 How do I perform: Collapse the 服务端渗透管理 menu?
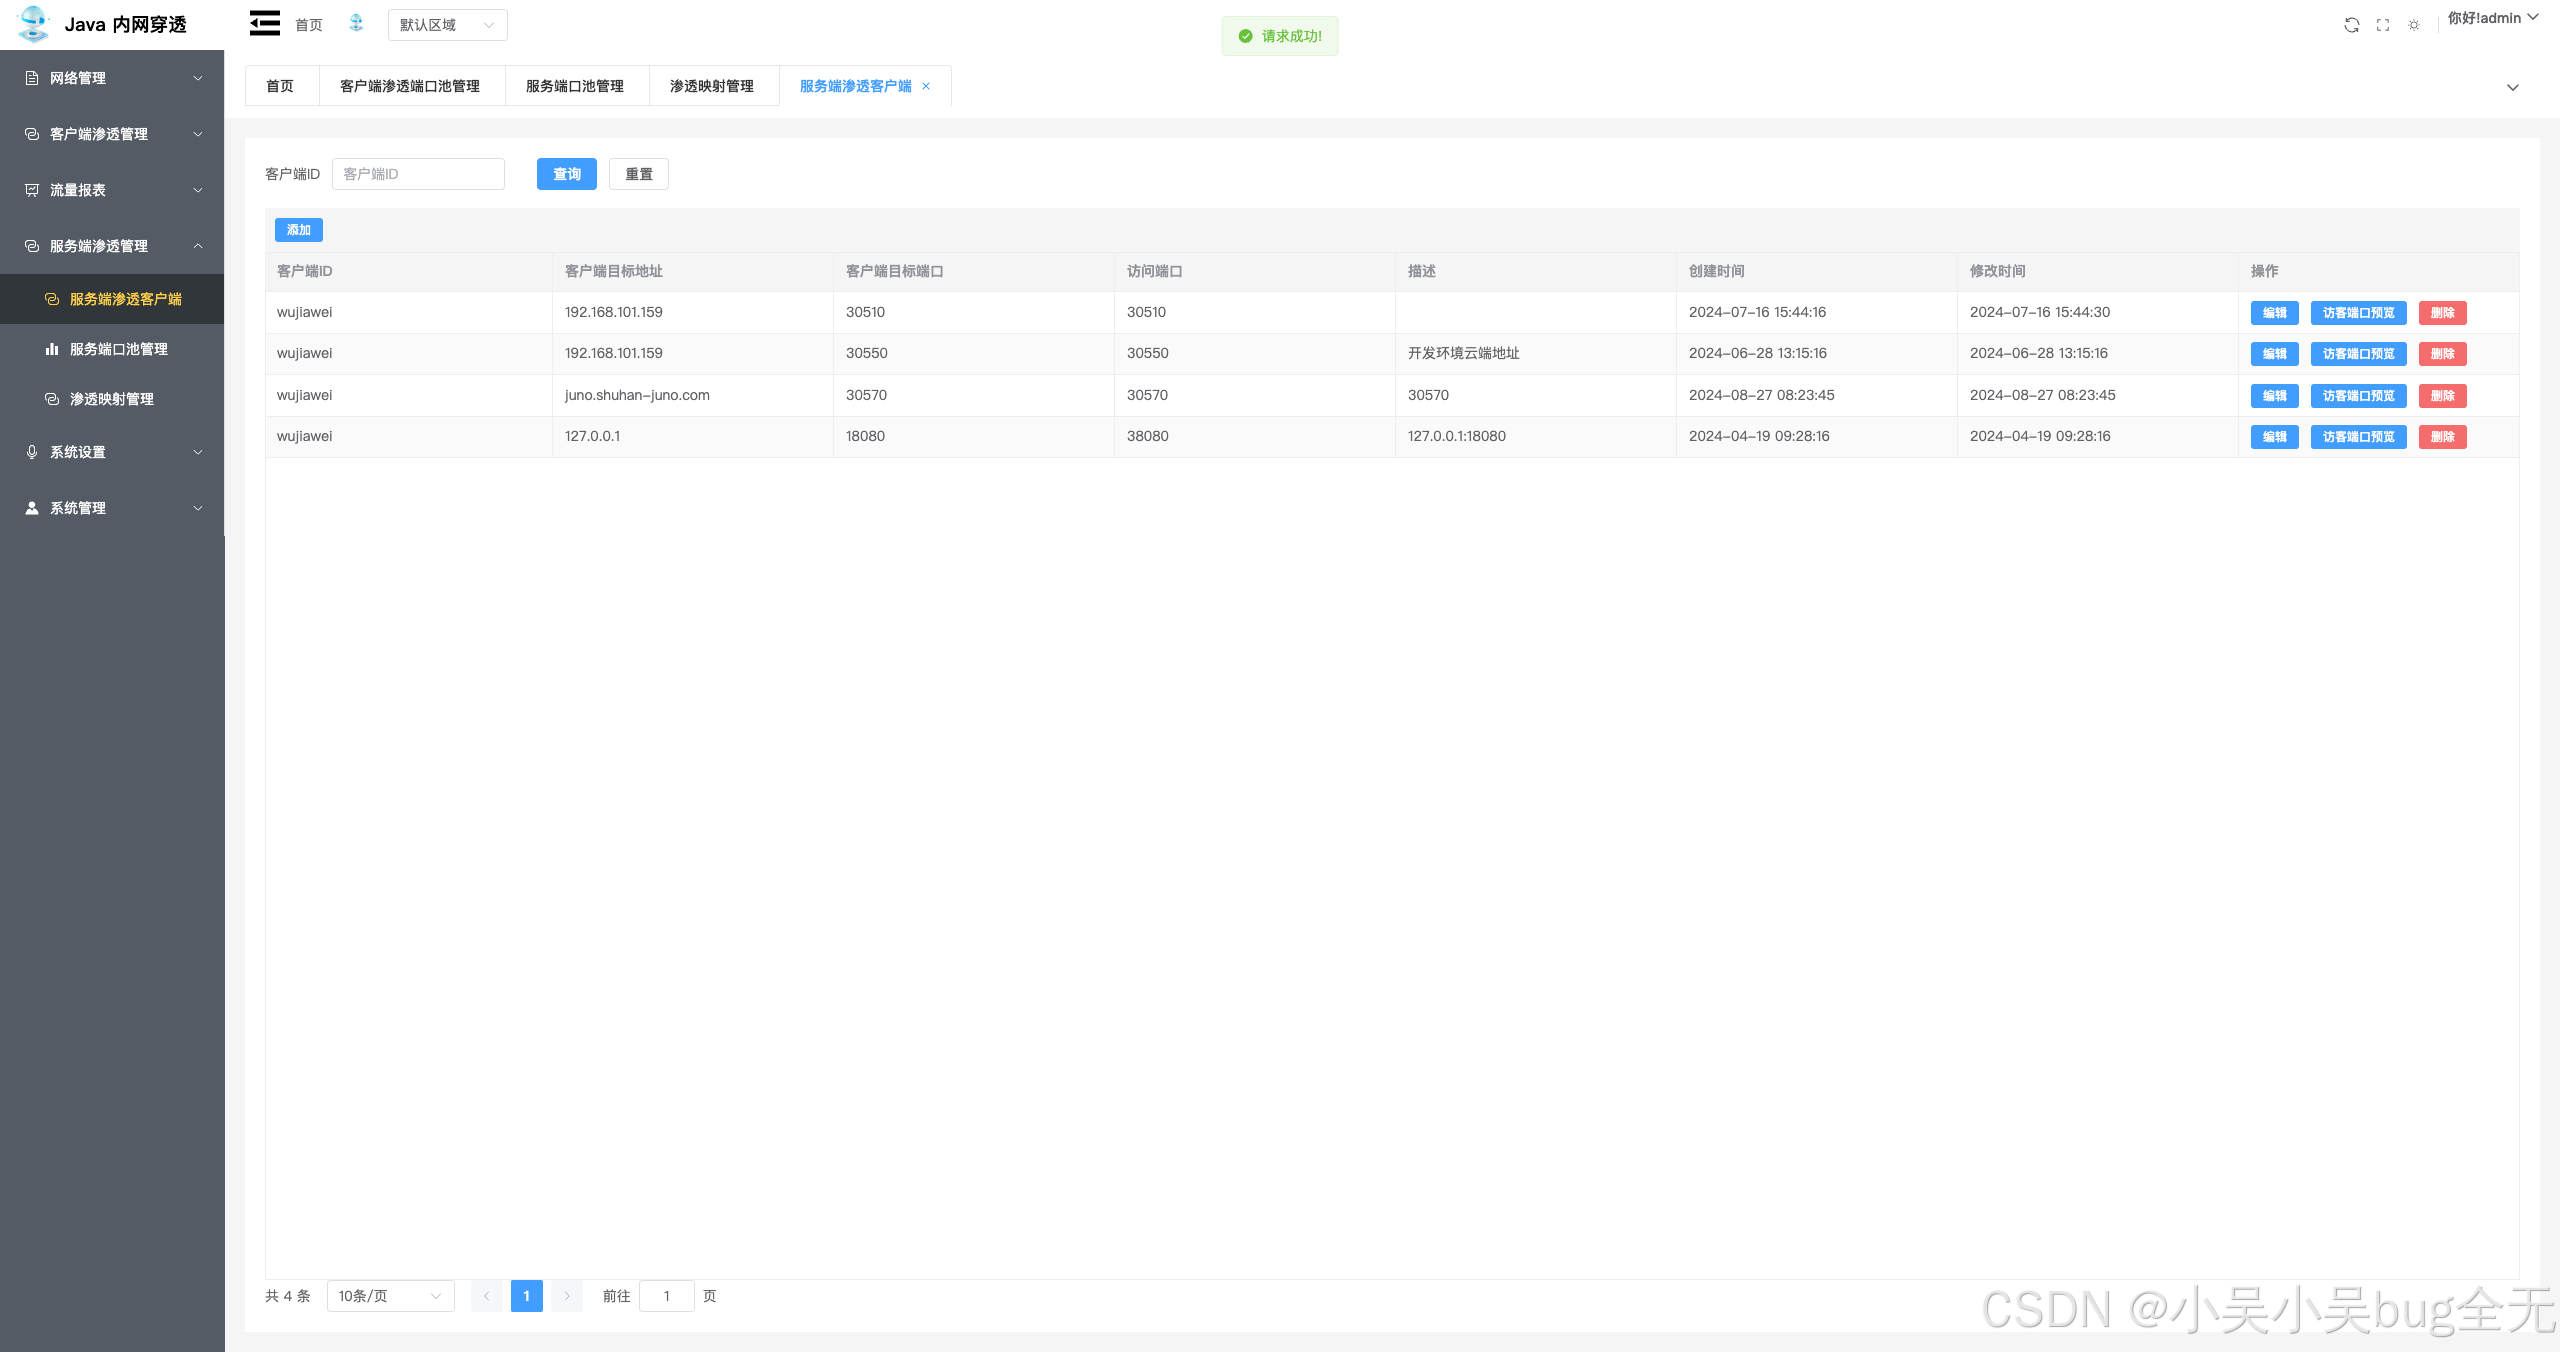coord(198,246)
